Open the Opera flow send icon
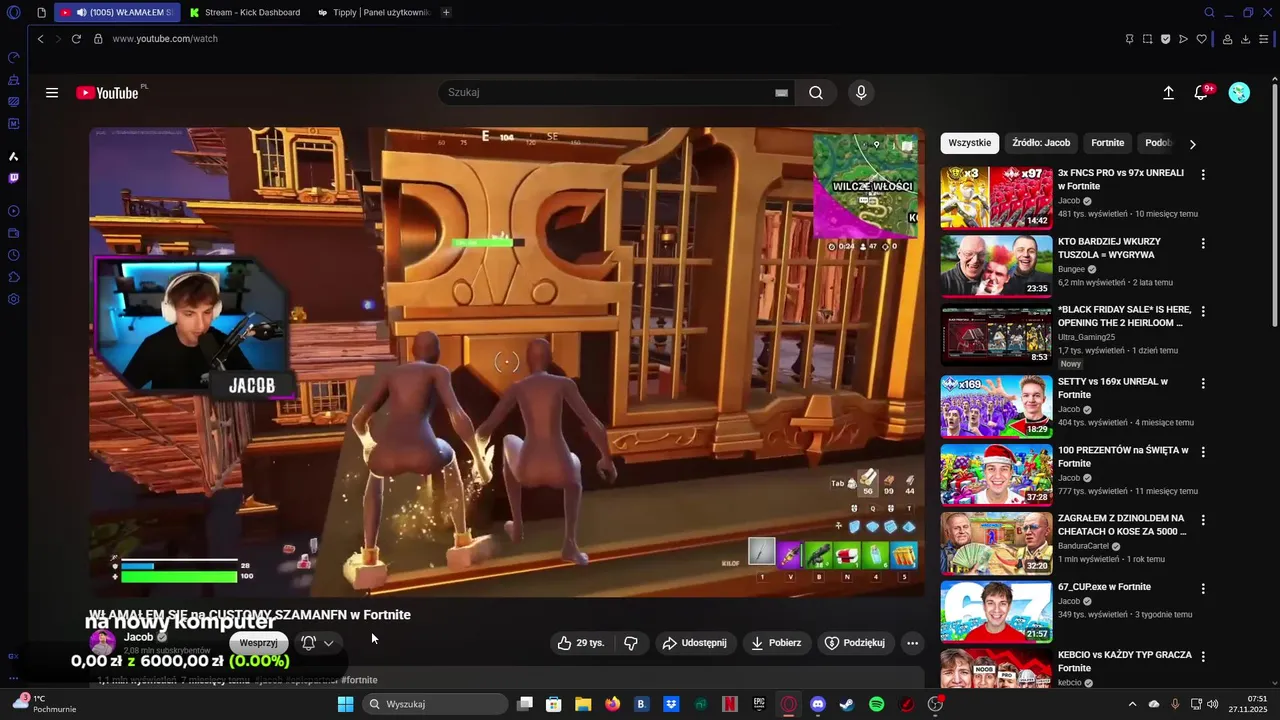 (x=1183, y=39)
